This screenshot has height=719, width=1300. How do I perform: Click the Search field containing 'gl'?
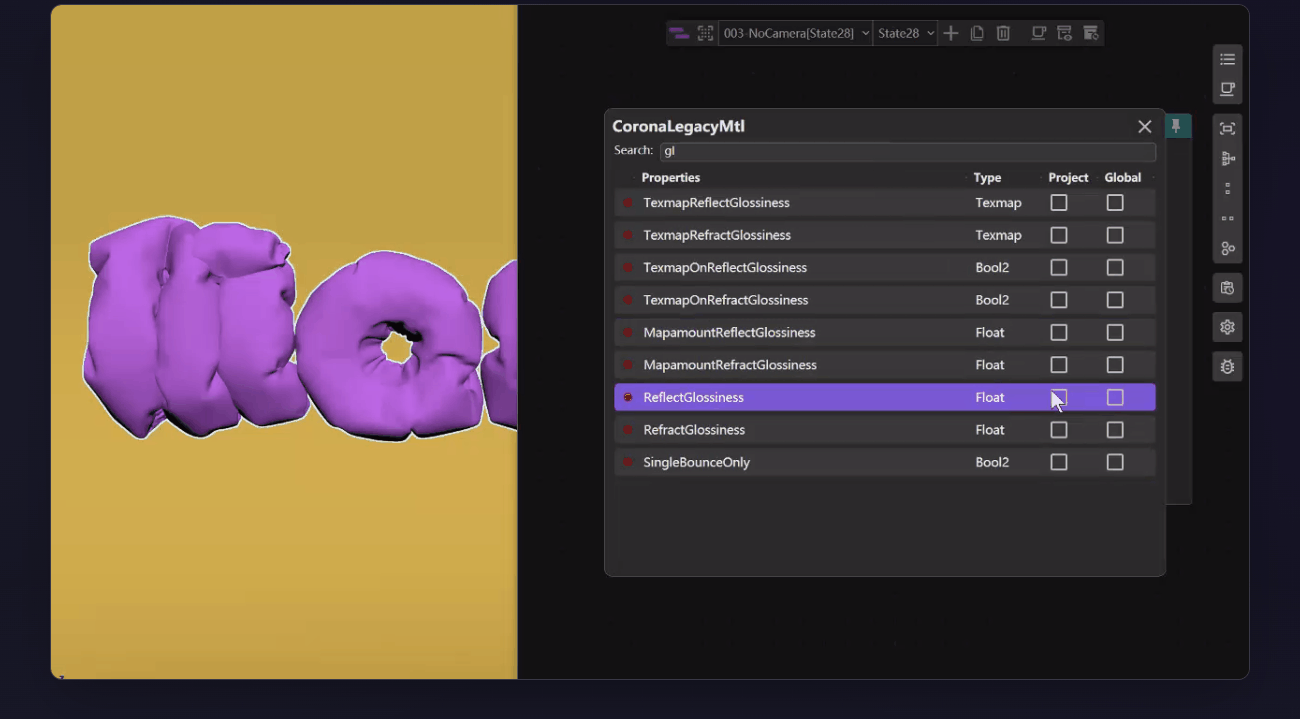point(906,151)
